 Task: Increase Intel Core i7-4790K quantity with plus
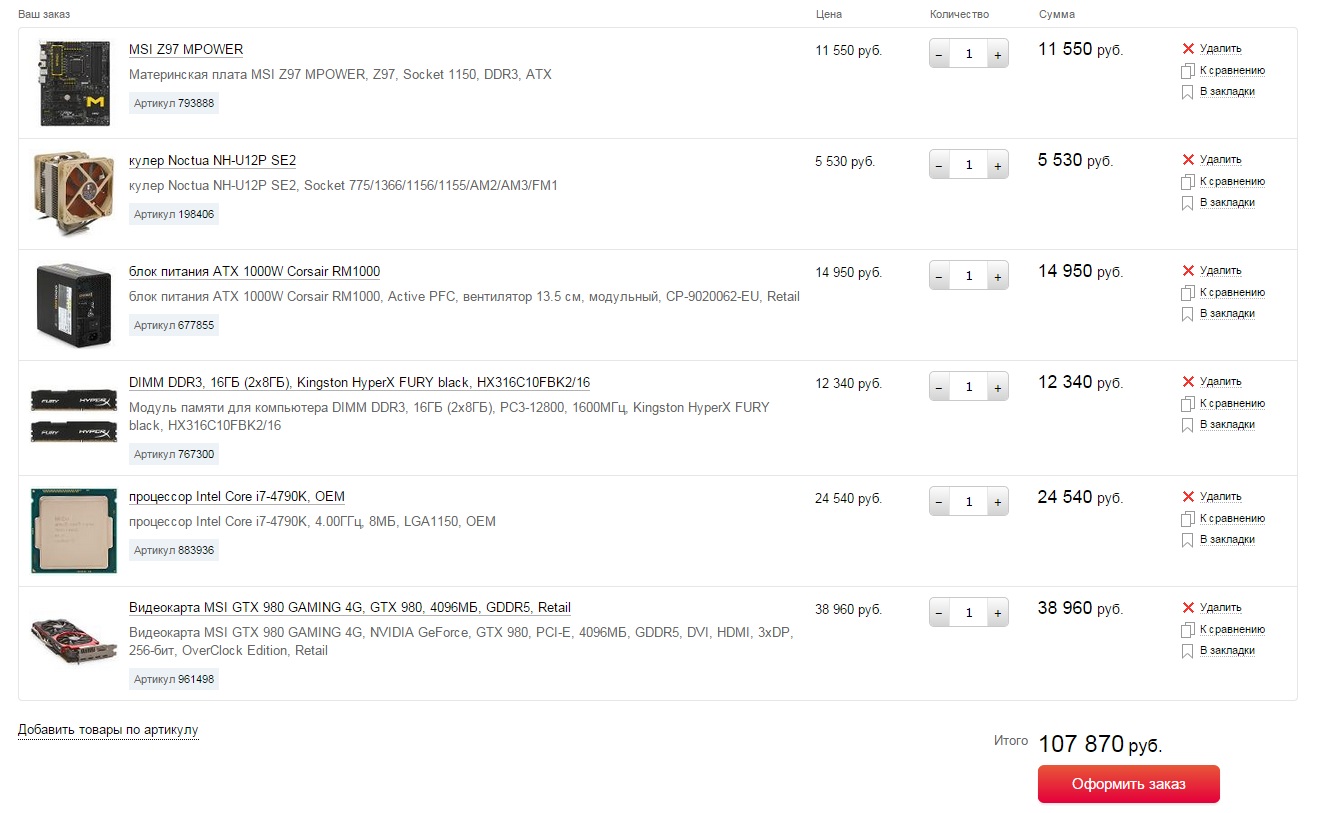coord(997,502)
